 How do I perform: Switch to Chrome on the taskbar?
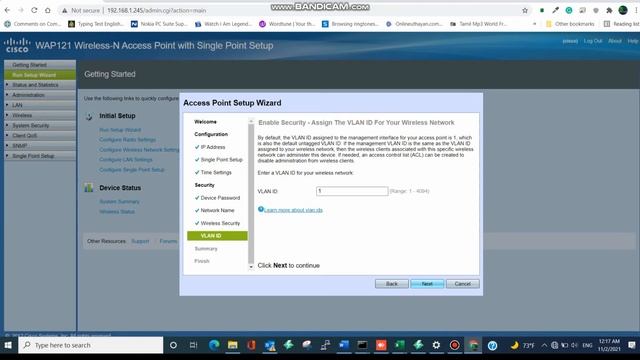tap(473, 345)
